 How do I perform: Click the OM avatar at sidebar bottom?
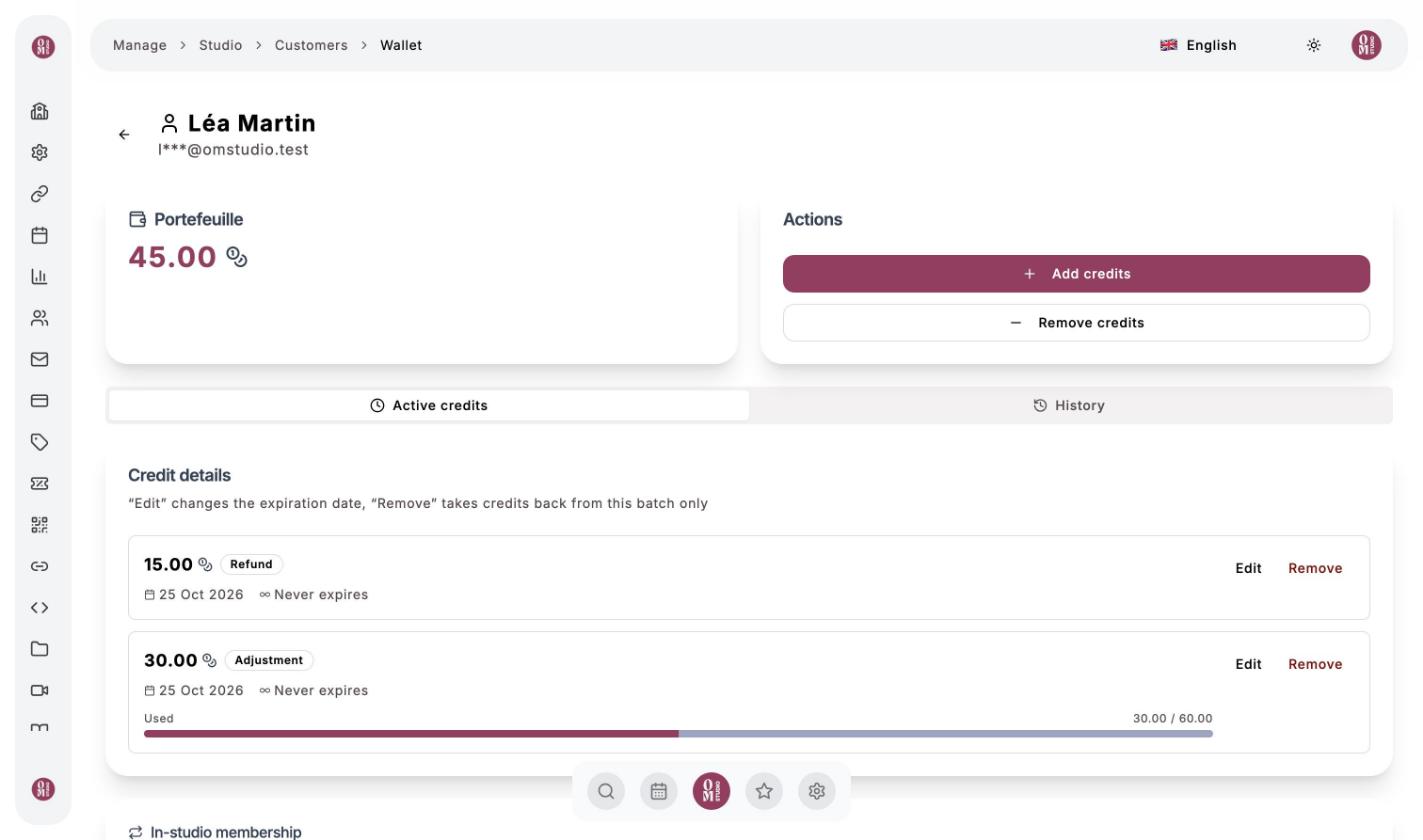(x=43, y=789)
